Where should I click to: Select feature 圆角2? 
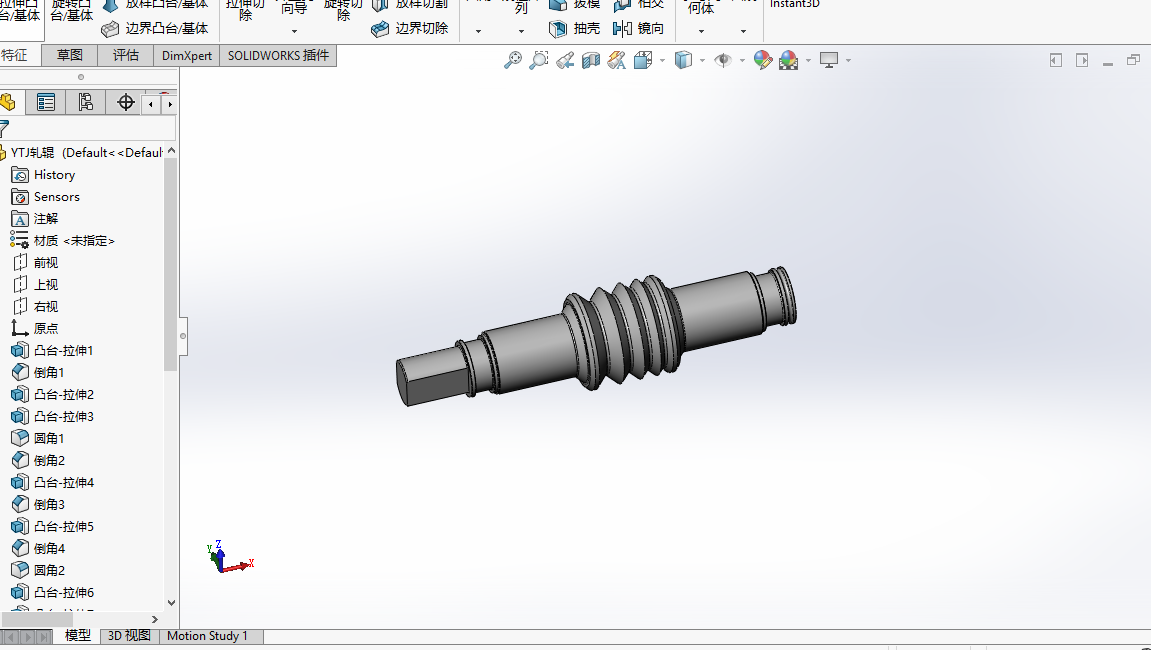(38, 571)
